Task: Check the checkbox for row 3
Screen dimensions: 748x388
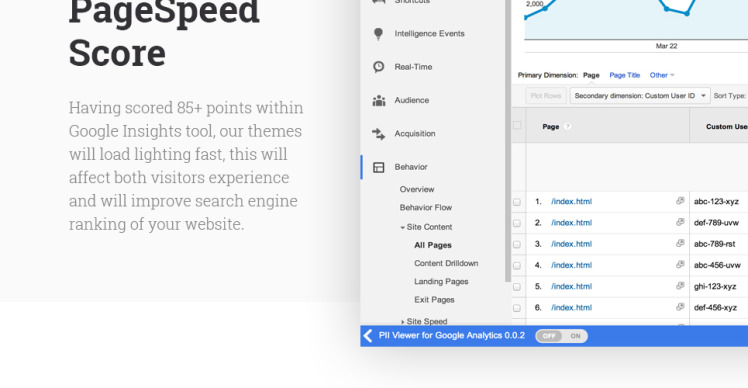Action: coord(517,244)
